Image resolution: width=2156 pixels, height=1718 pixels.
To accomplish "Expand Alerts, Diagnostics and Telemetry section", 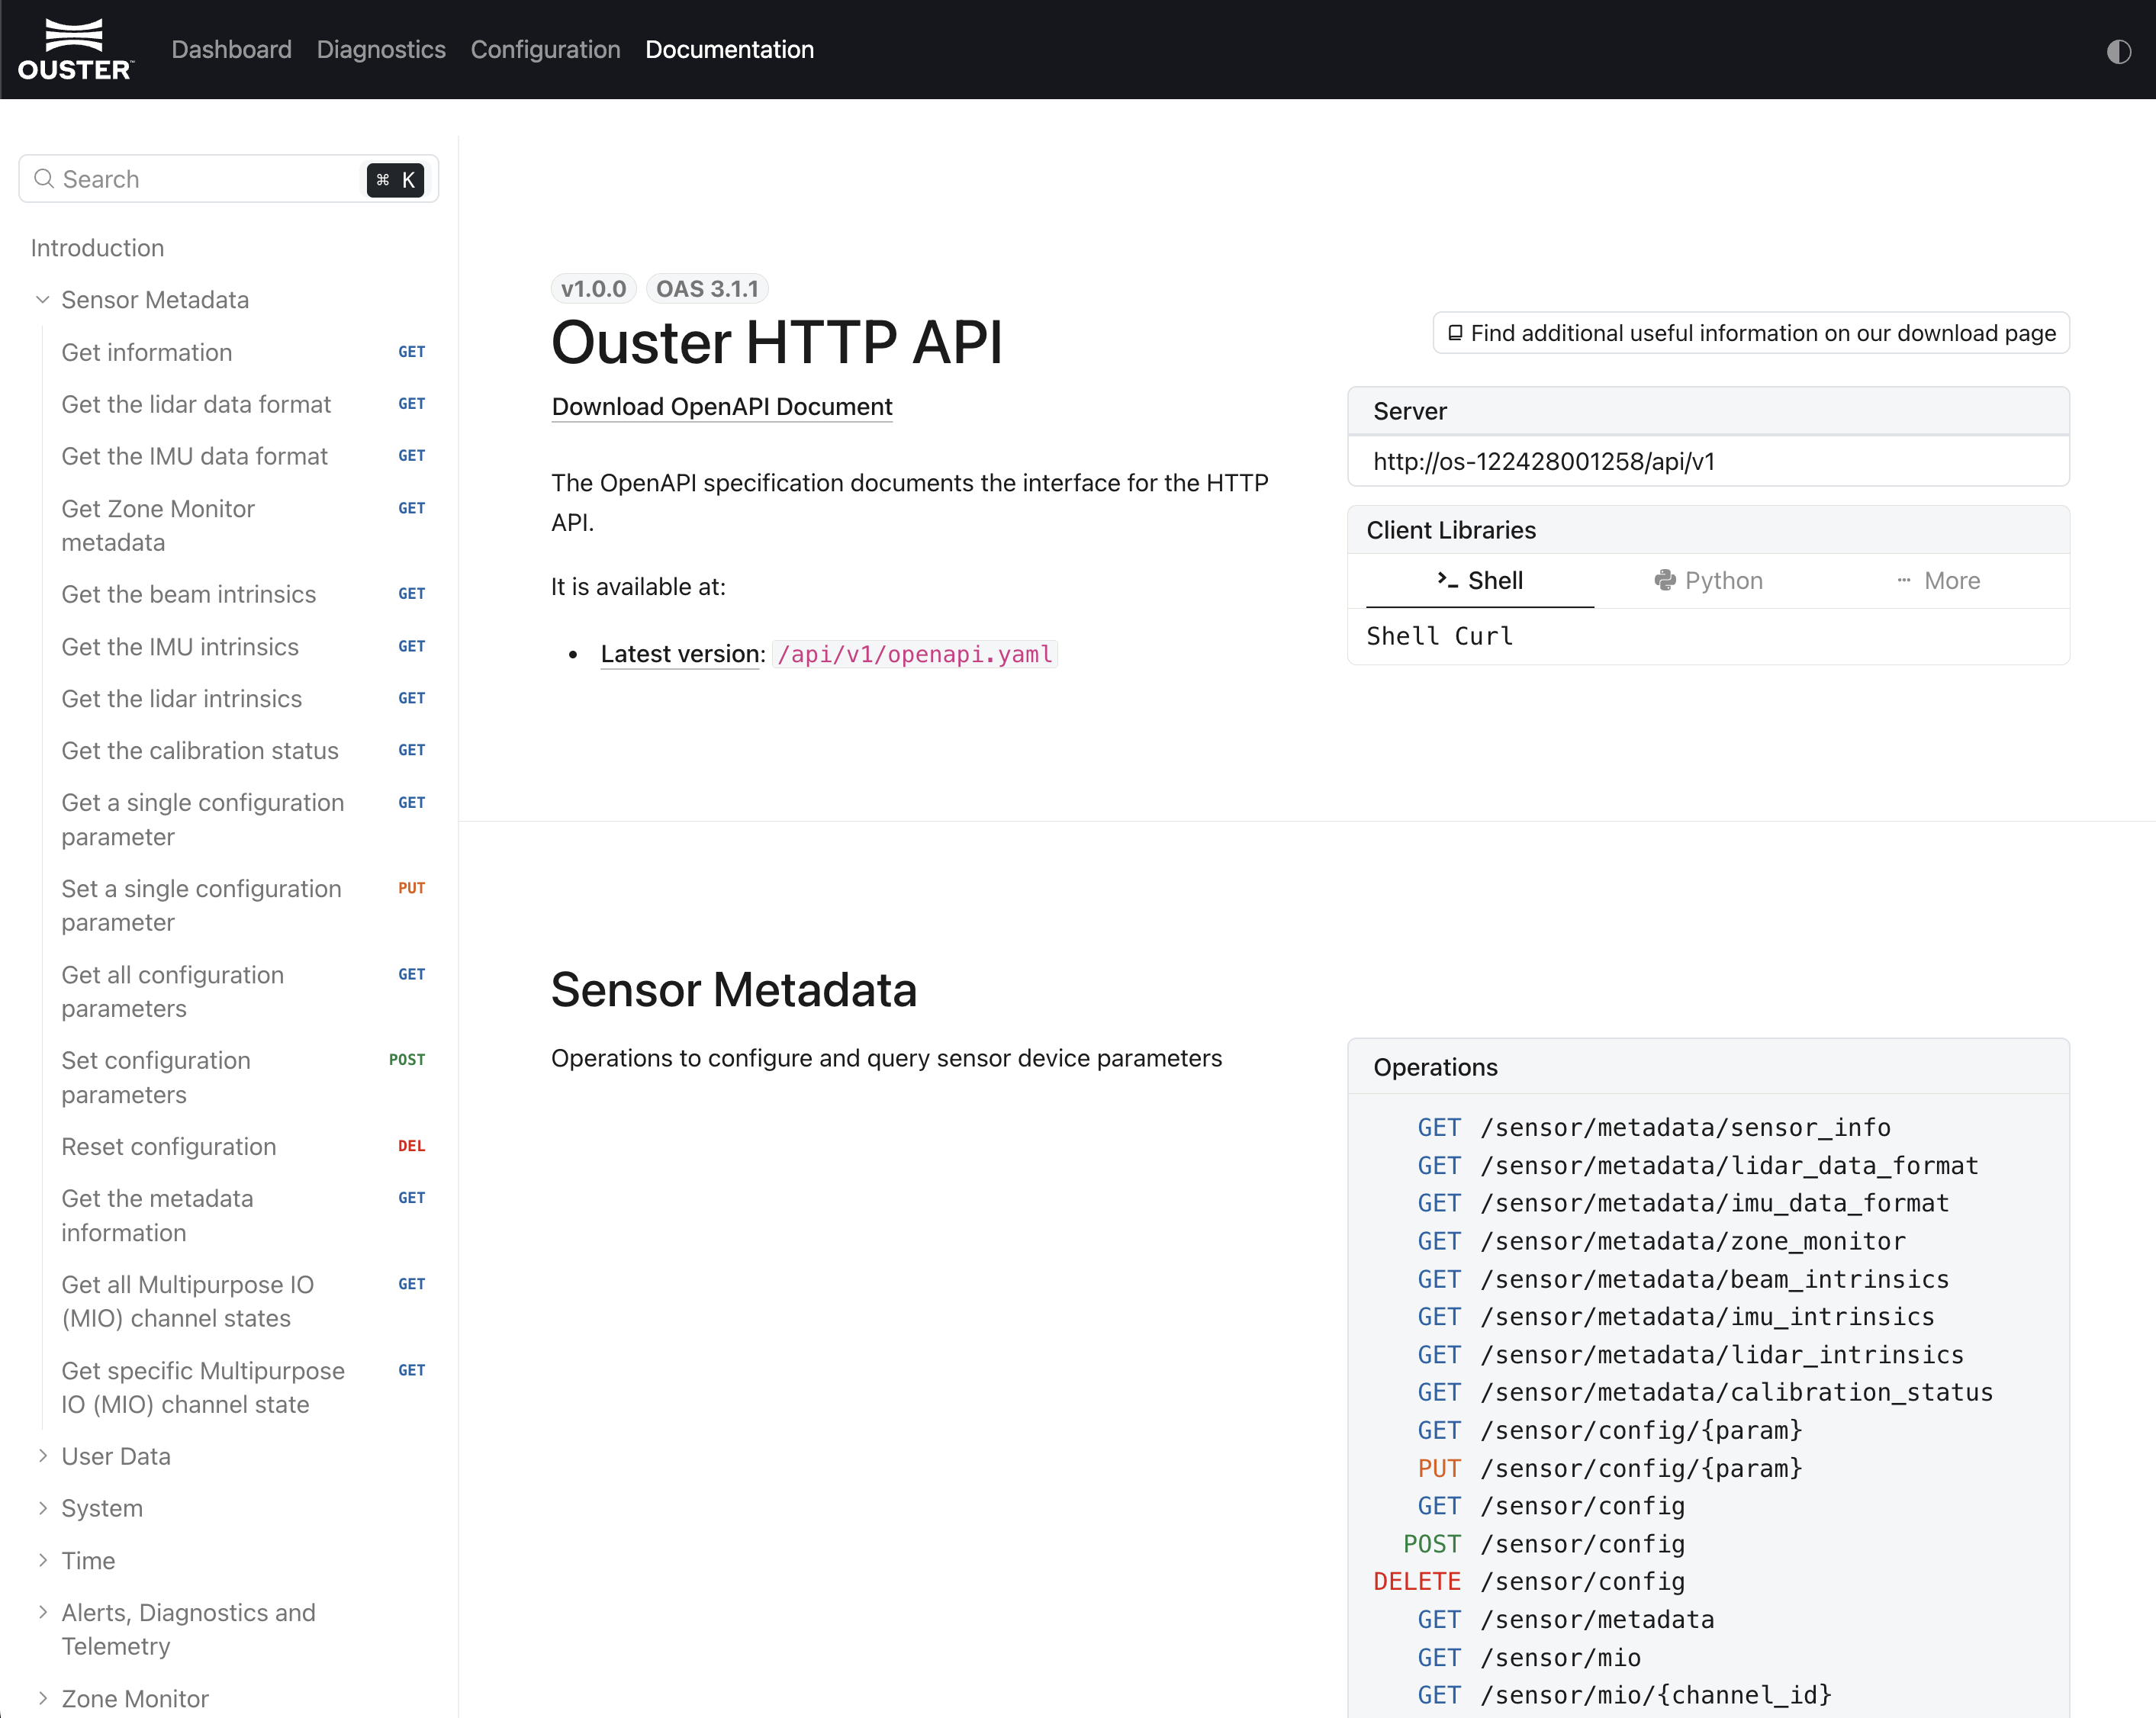I will tap(42, 1612).
